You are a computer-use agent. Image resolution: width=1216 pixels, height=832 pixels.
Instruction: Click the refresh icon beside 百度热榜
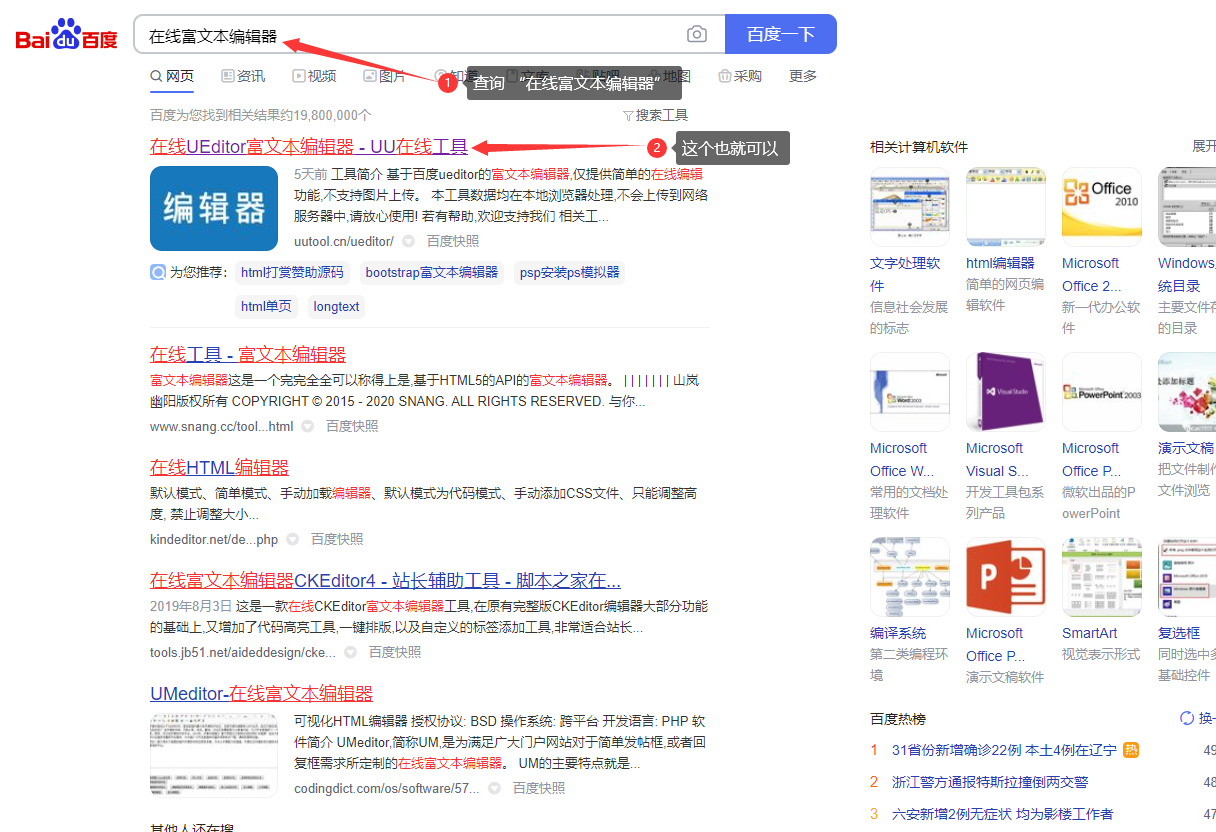tap(1187, 718)
